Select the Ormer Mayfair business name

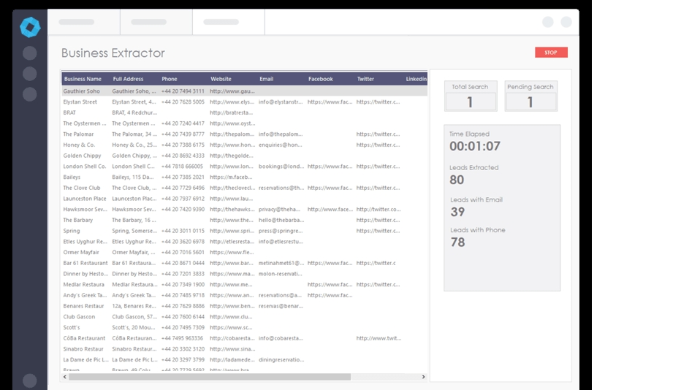click(81, 252)
